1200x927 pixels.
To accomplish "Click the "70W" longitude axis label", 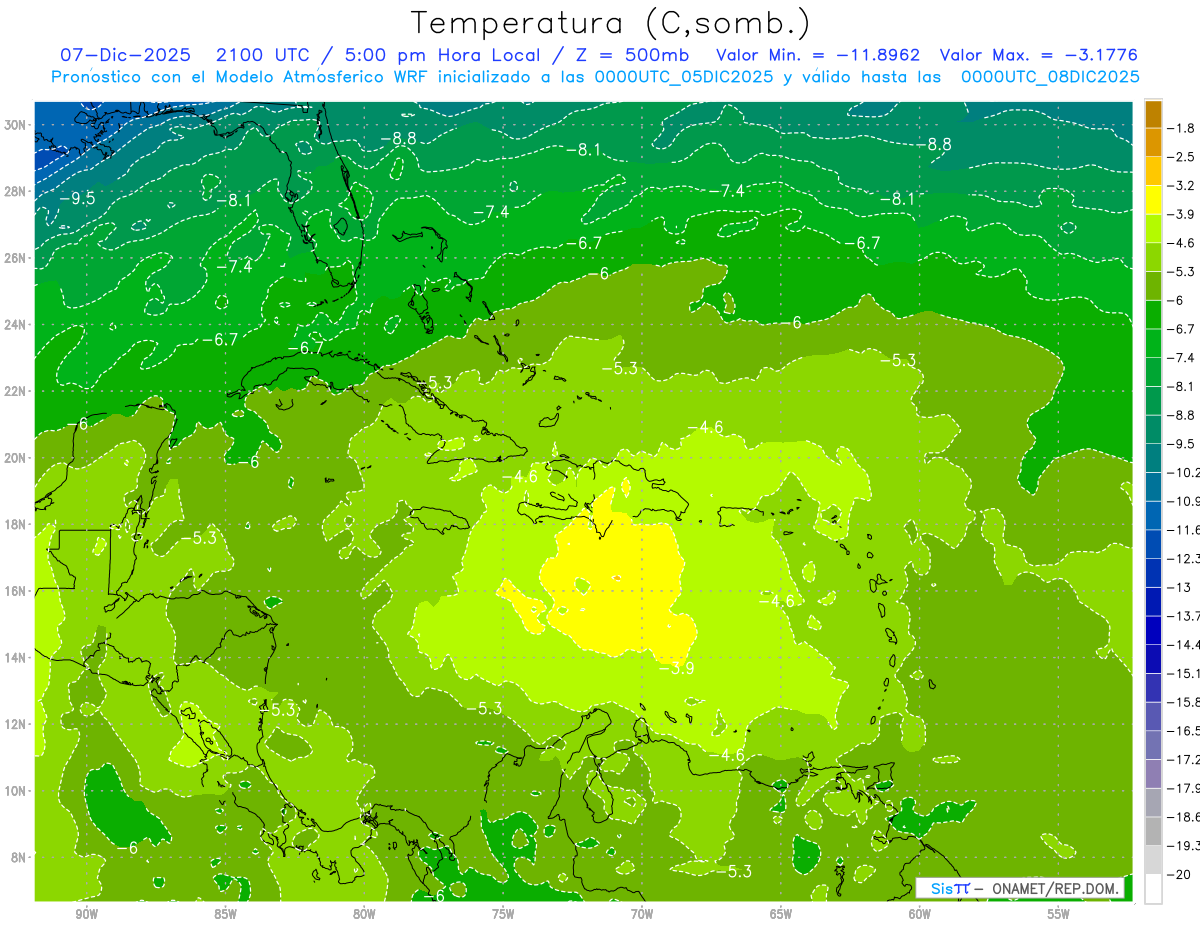I will tap(642, 914).
